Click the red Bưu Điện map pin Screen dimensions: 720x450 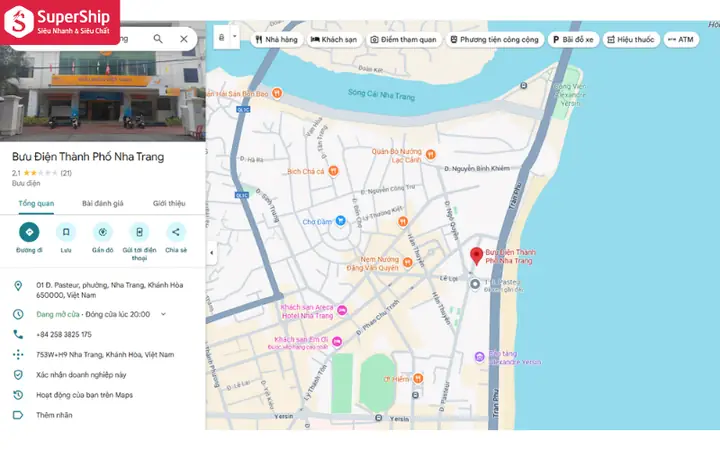pos(477,256)
